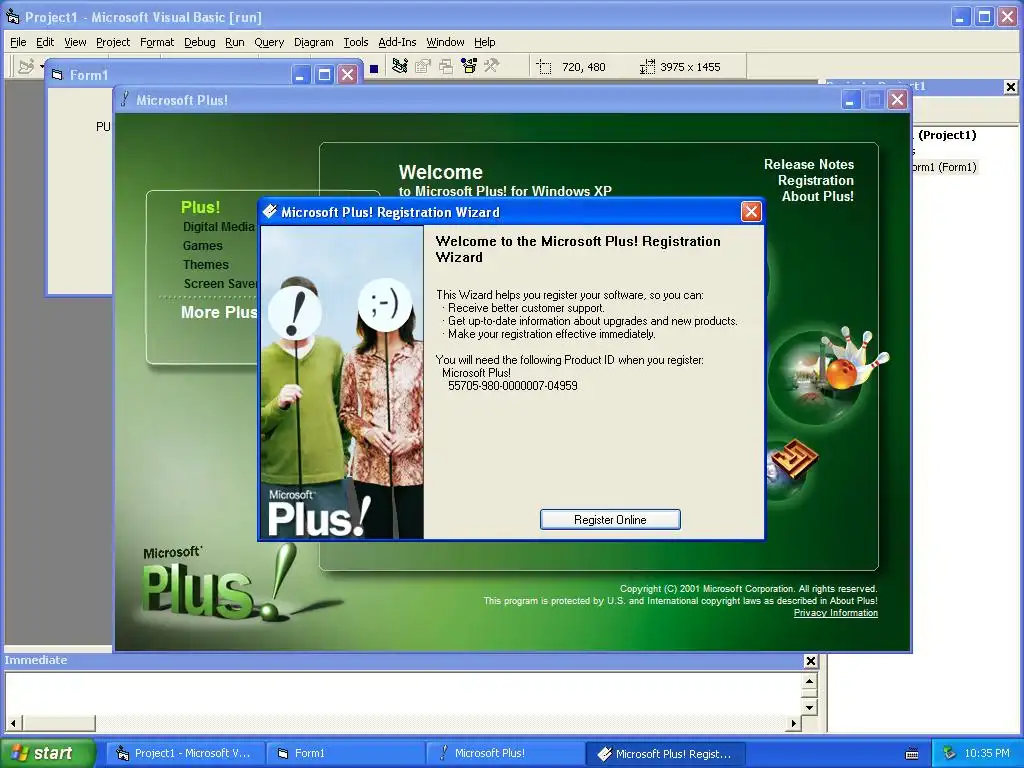This screenshot has width=1024, height=768.
Task: Click the Microsoft Plus! window title icon
Action: 125,99
